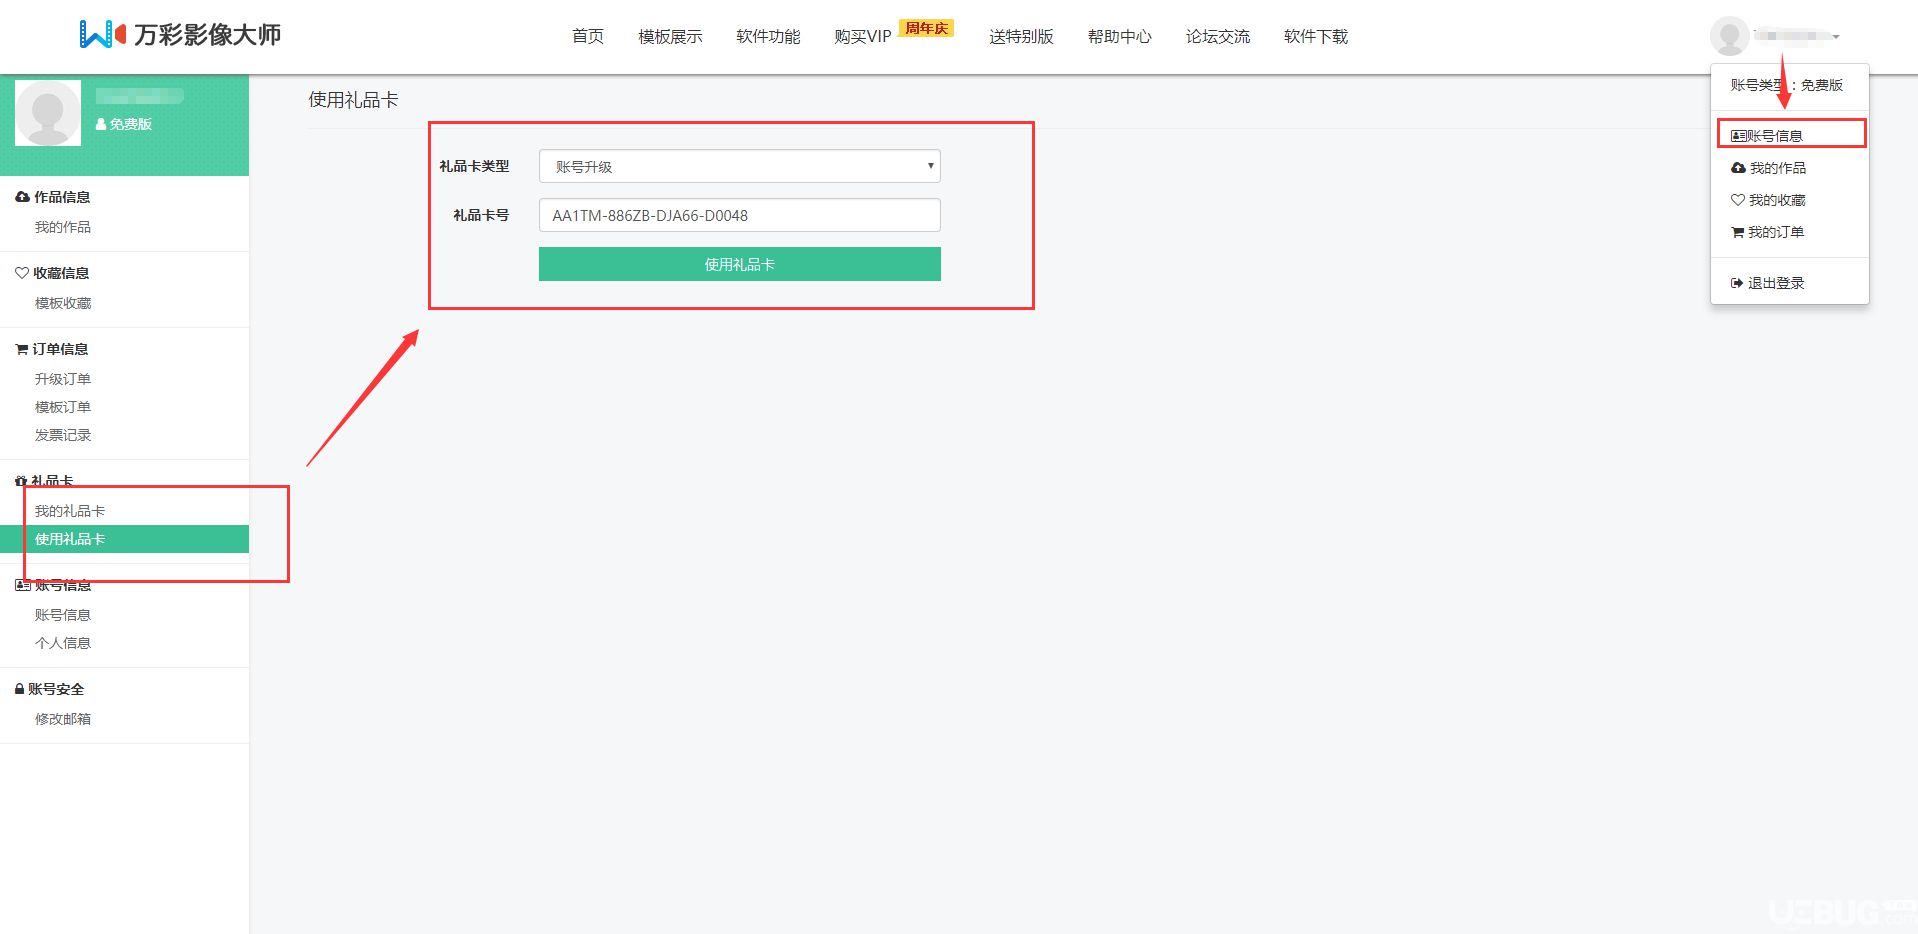Click the sign-out icon next to 退出登录
This screenshot has height=934, width=1918.
point(1737,283)
